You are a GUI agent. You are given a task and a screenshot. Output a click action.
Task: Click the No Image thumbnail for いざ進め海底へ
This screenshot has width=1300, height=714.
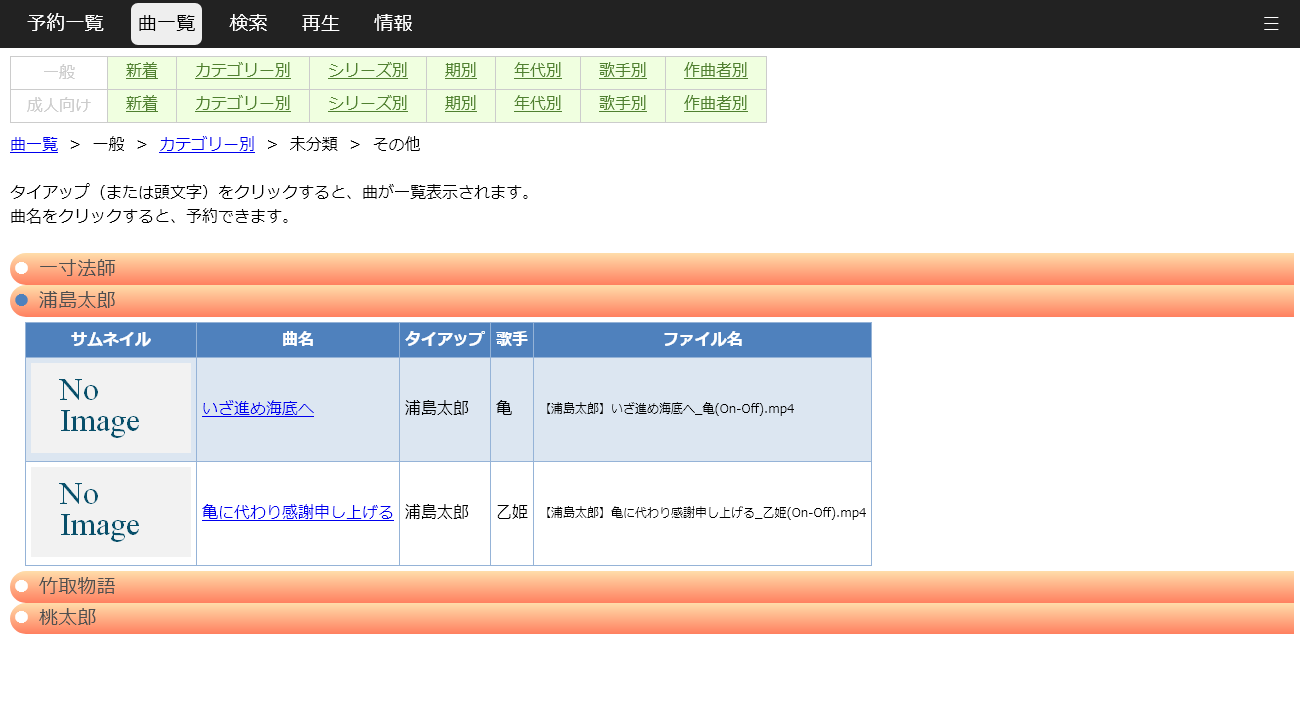[111, 408]
